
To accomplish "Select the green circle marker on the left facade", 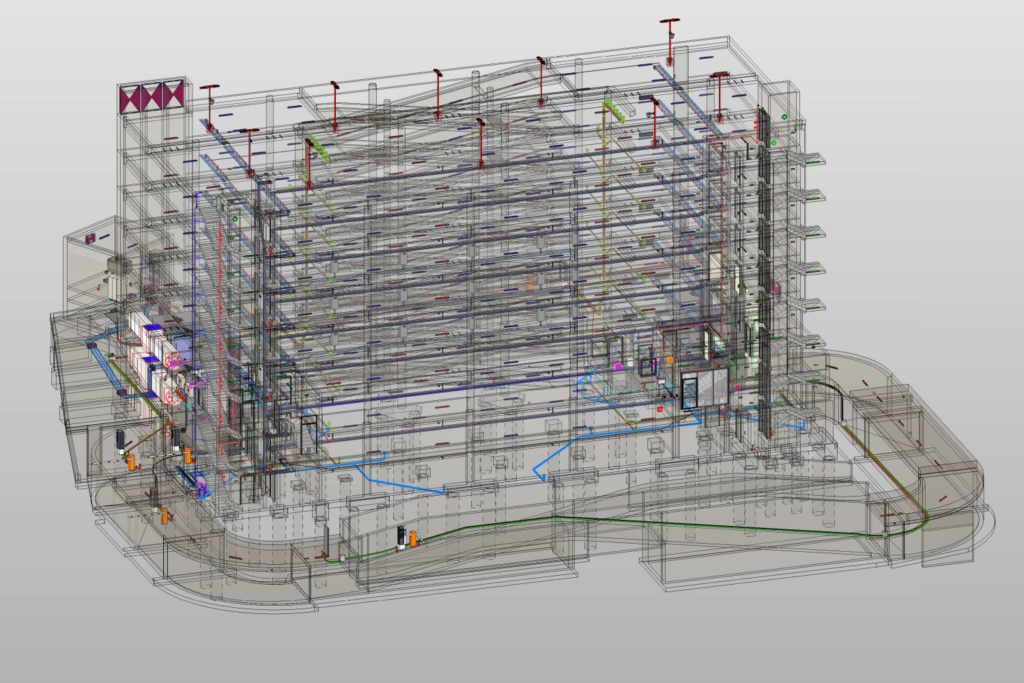I will (236, 218).
